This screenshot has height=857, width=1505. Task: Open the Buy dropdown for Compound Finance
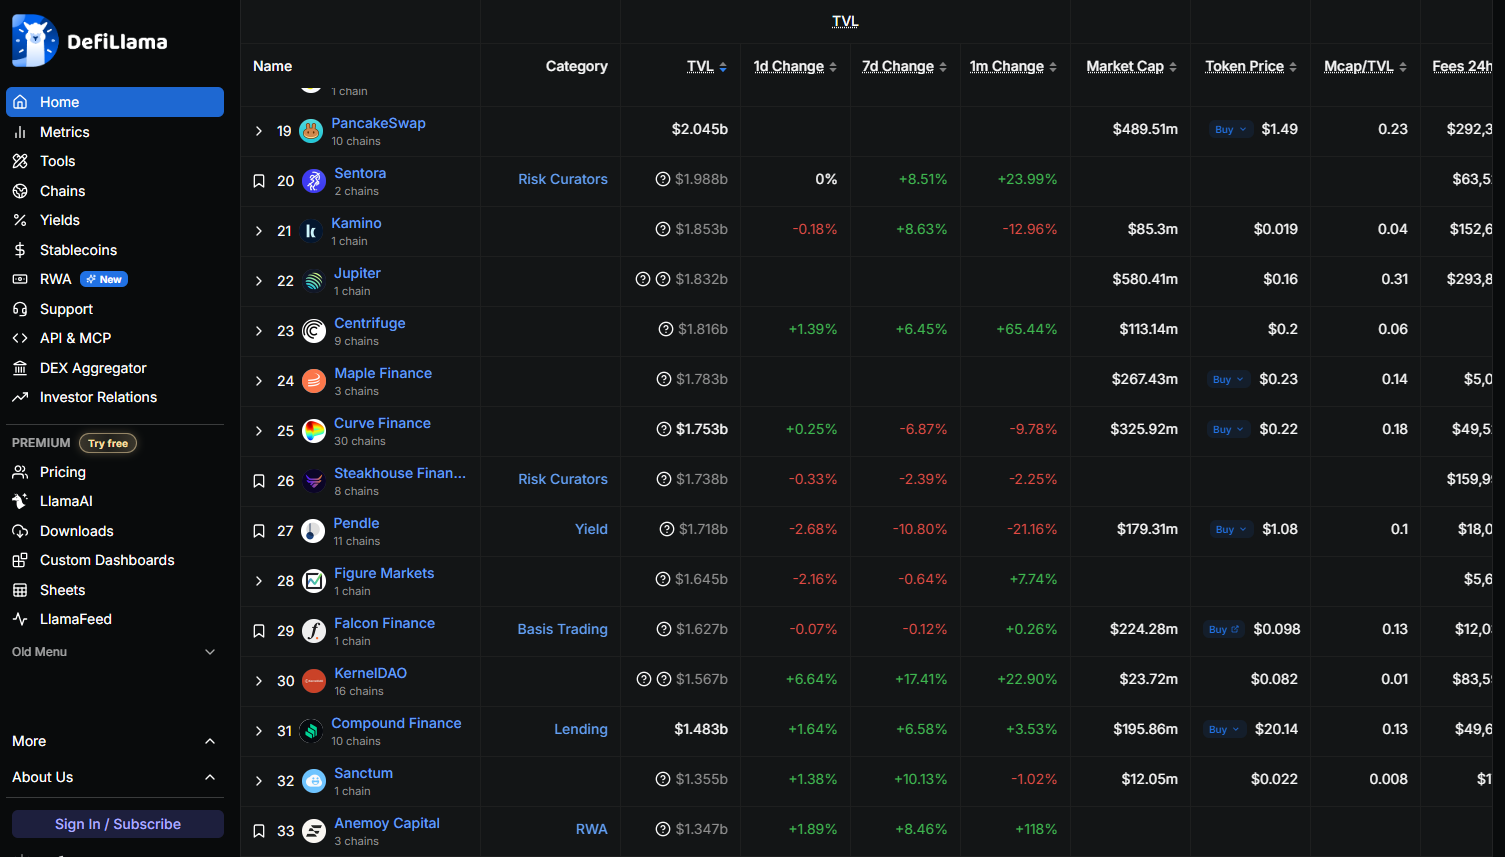coord(1224,729)
